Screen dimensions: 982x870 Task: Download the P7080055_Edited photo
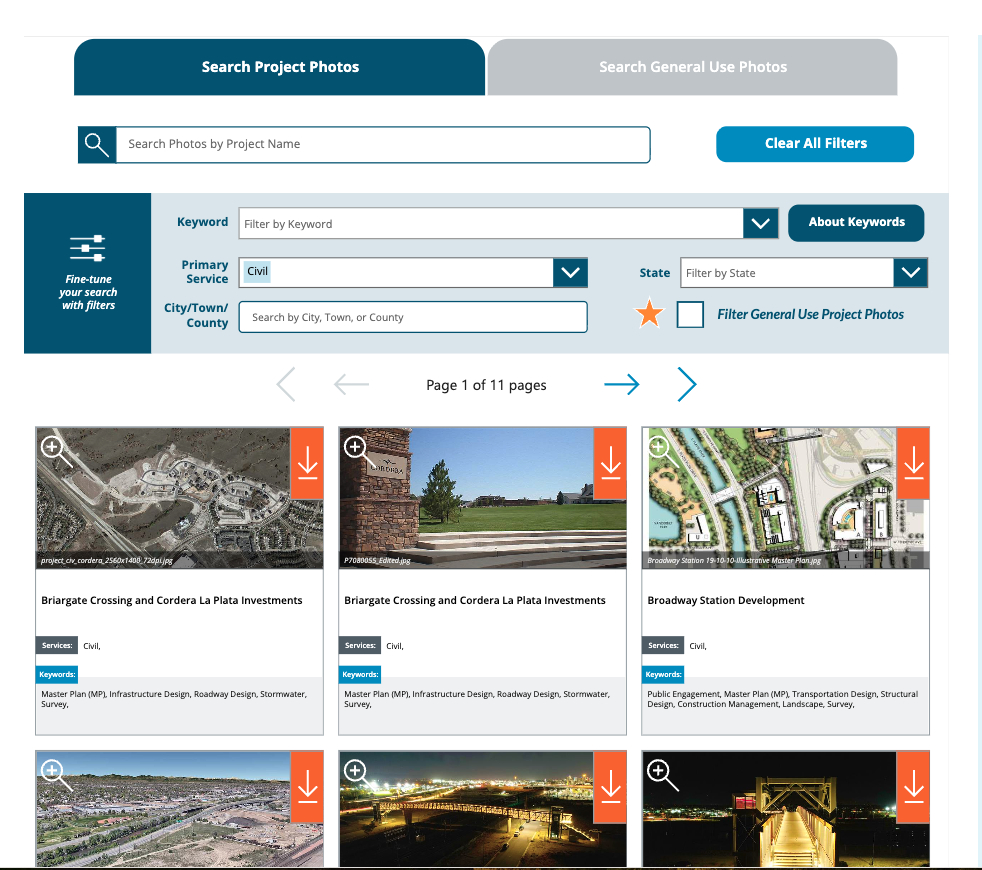point(610,463)
